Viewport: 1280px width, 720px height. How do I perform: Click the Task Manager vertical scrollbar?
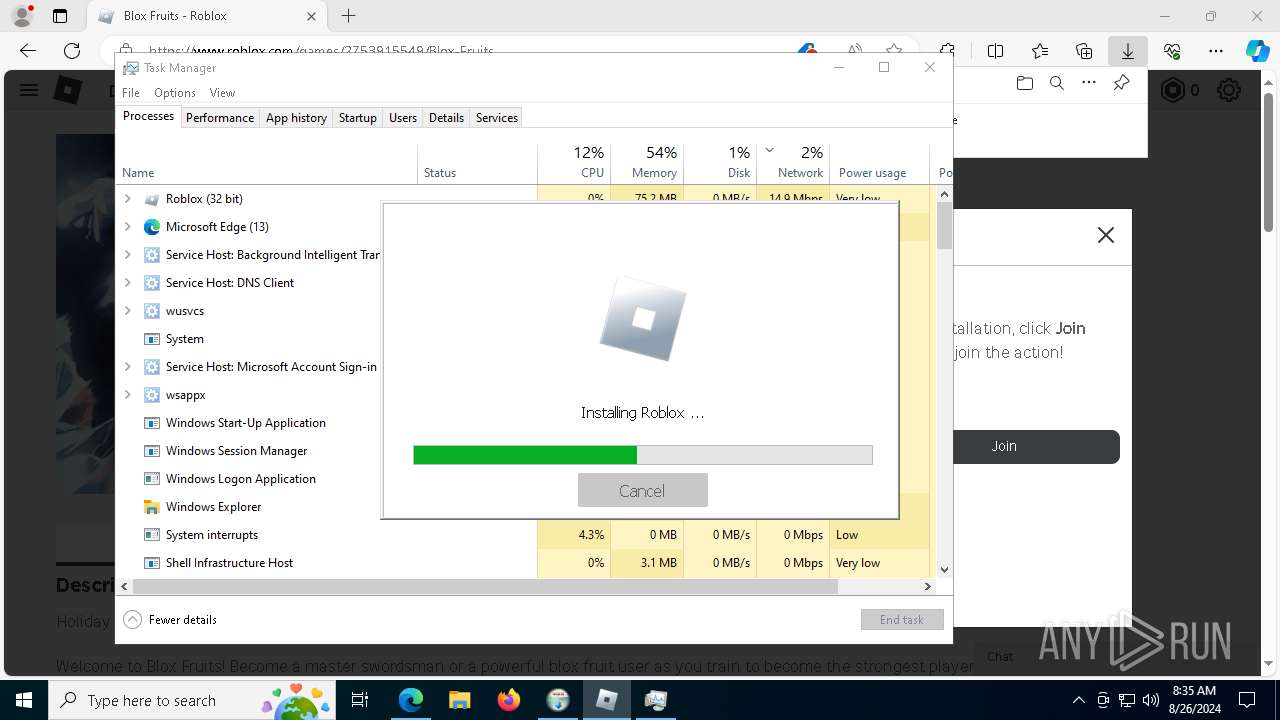tap(944, 226)
